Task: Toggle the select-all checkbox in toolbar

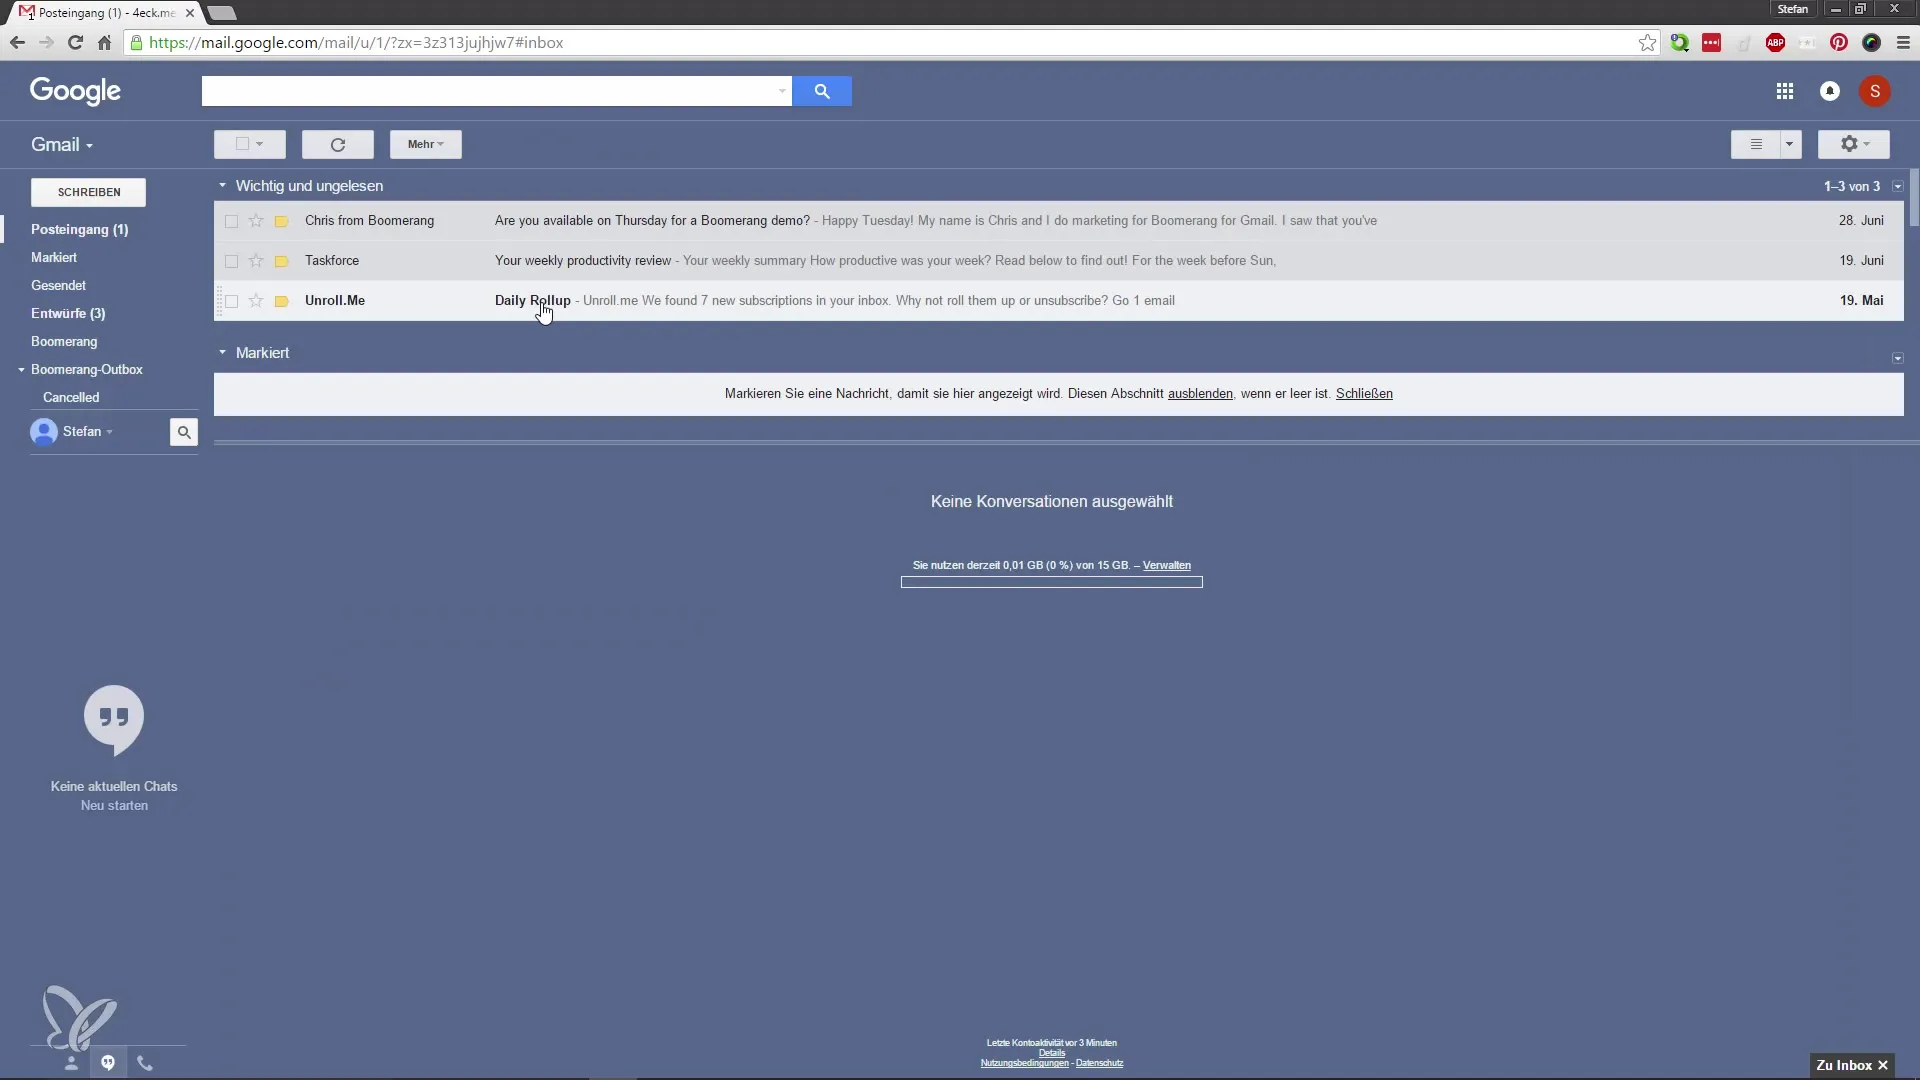Action: tap(242, 144)
